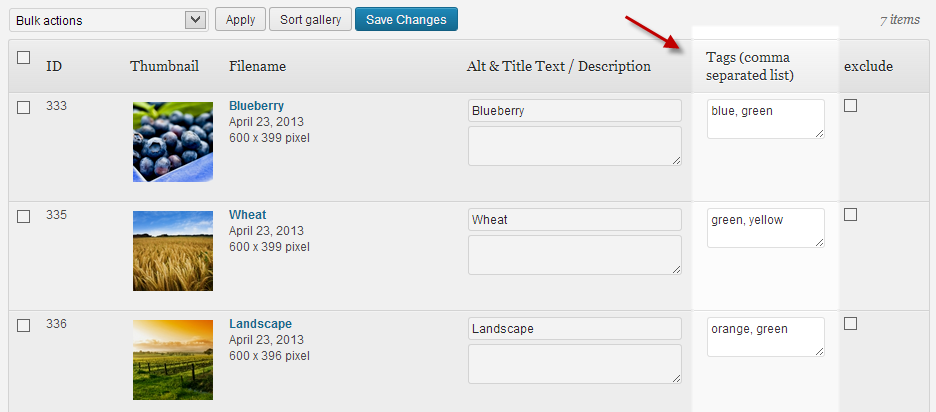Focus the tags field containing green, yellow
Image resolution: width=936 pixels, height=412 pixels.
766,227
